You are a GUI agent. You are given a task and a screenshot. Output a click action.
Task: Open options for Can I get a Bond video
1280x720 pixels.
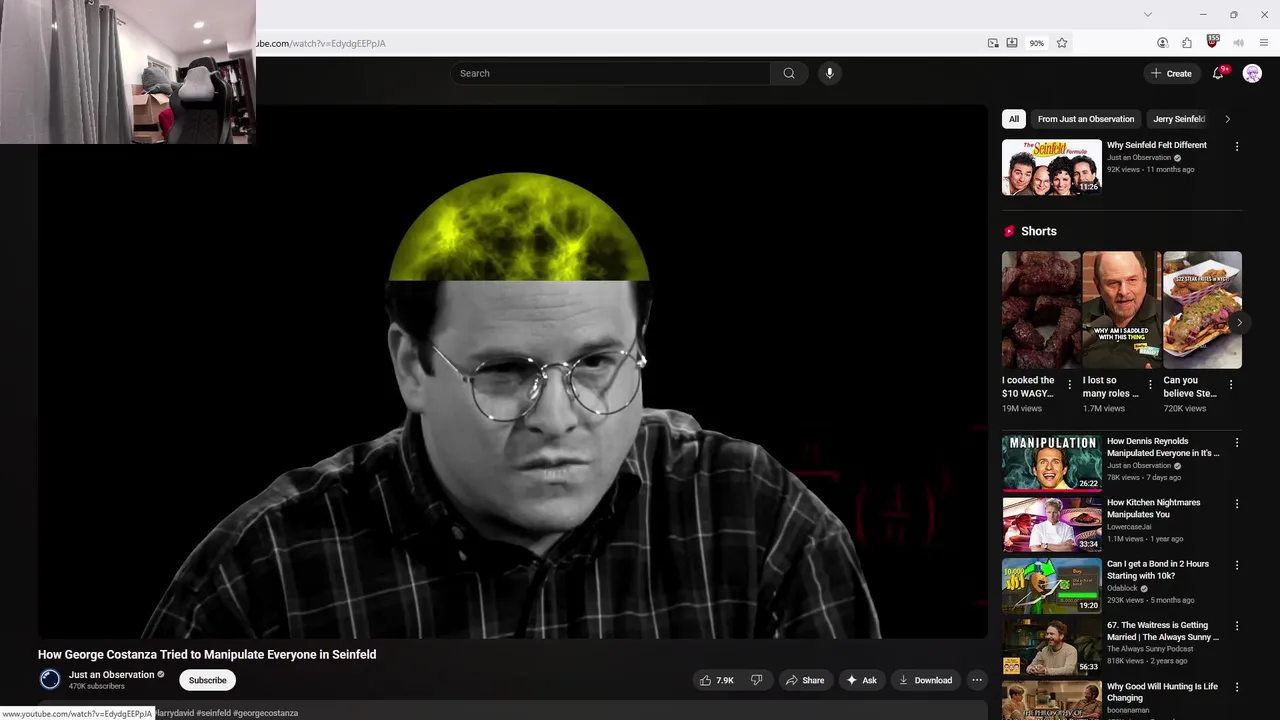coord(1237,565)
